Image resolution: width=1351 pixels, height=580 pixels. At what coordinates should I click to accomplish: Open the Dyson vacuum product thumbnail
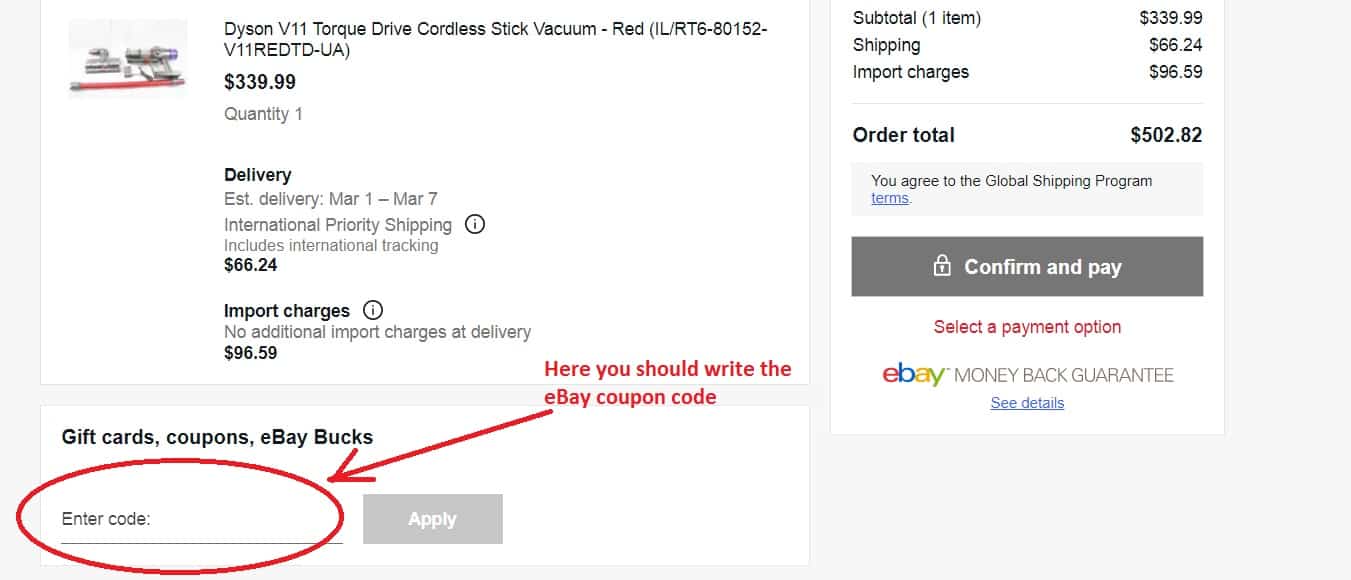tap(127, 58)
